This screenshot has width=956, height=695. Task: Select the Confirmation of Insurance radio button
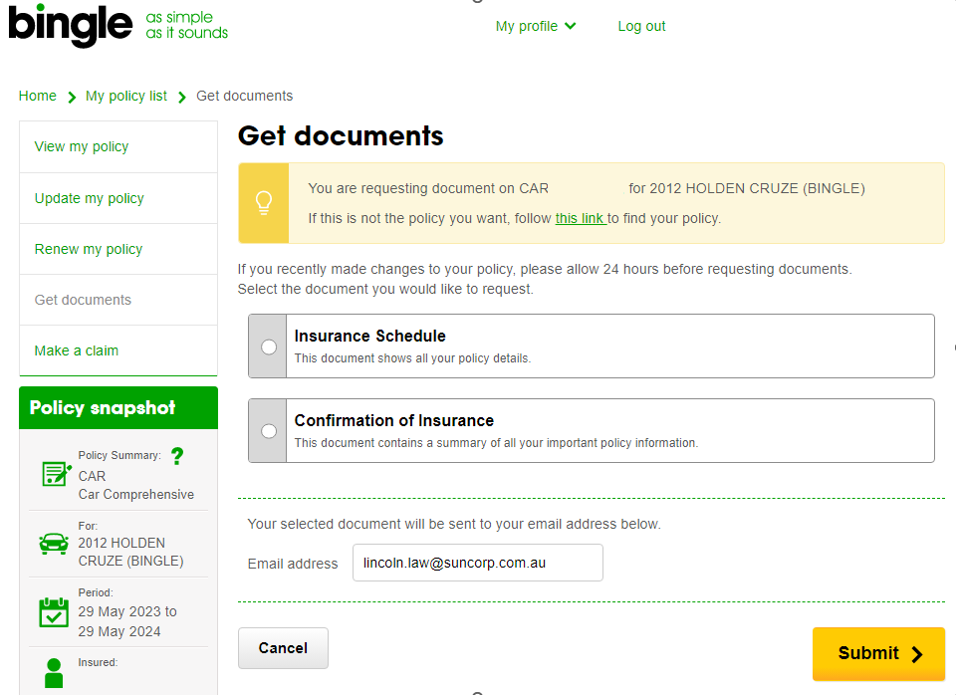click(269, 431)
